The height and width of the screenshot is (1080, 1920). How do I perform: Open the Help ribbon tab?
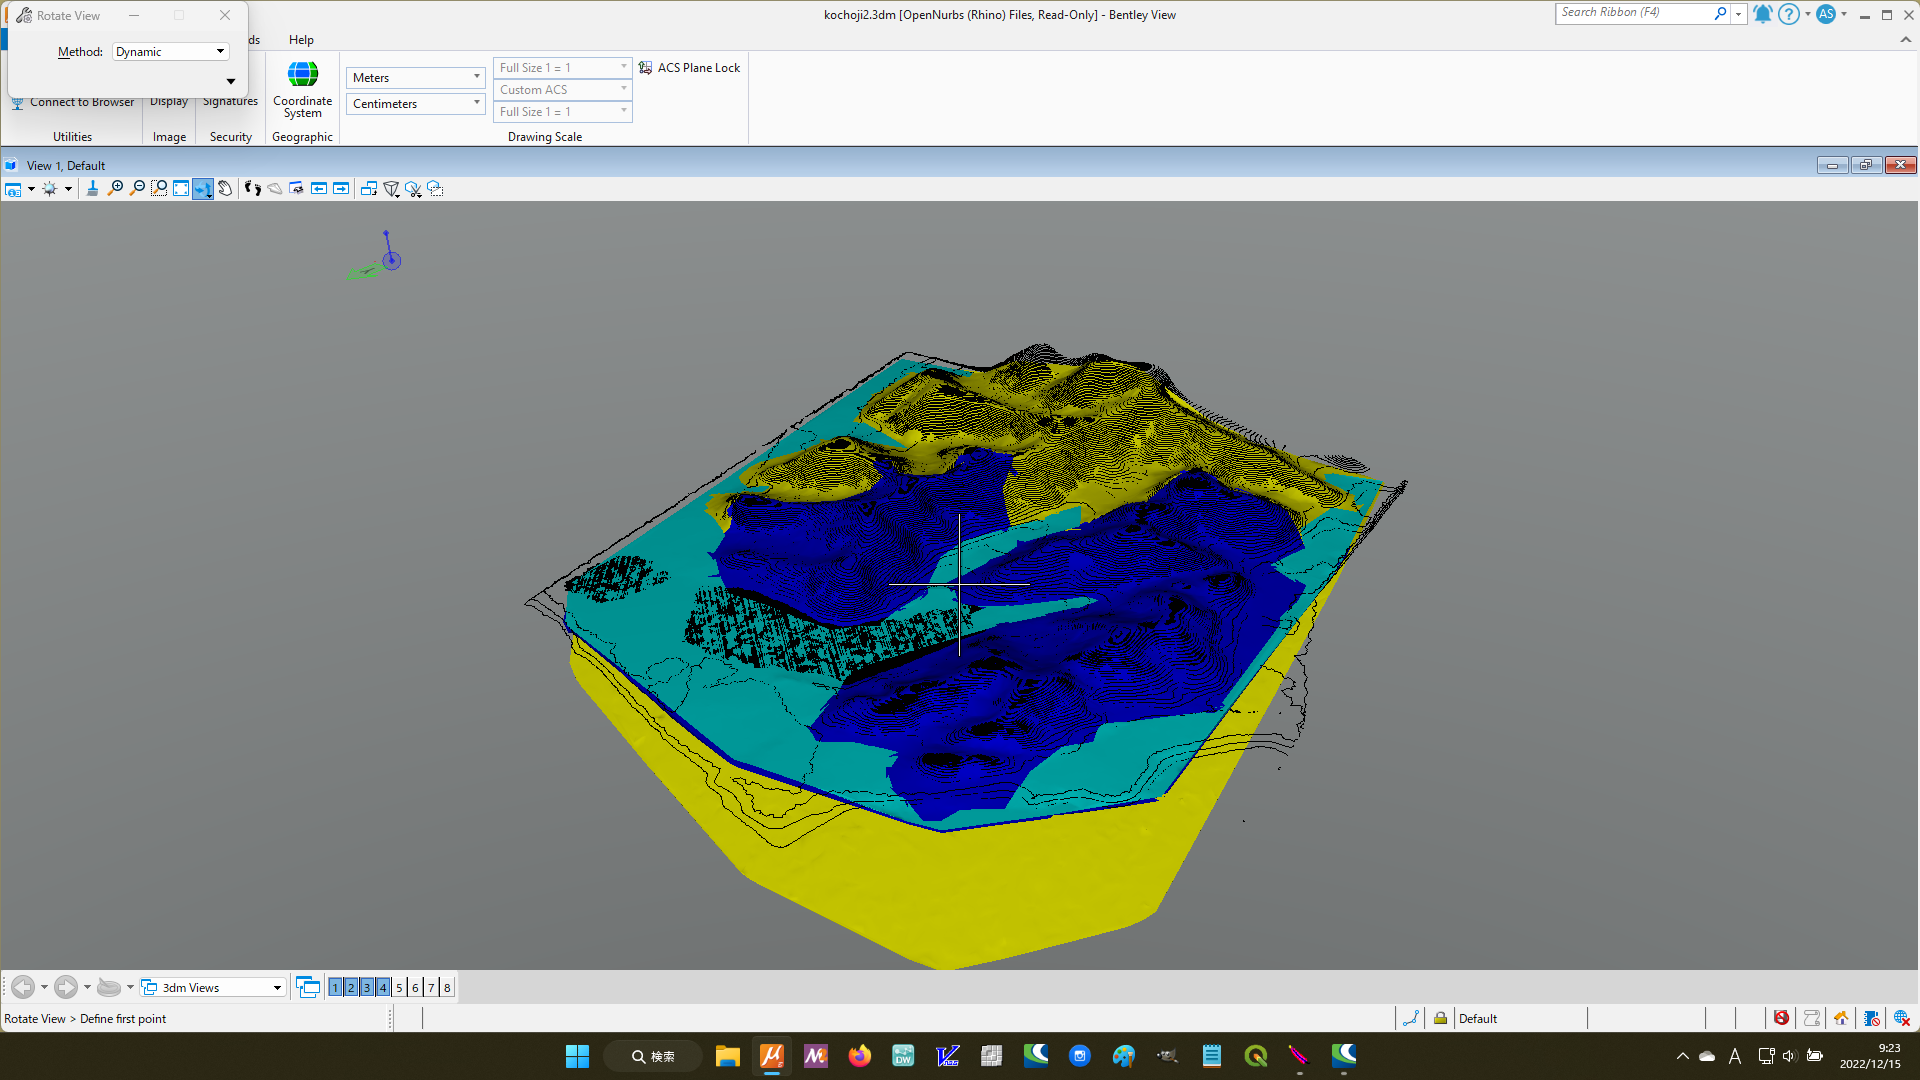[301, 40]
